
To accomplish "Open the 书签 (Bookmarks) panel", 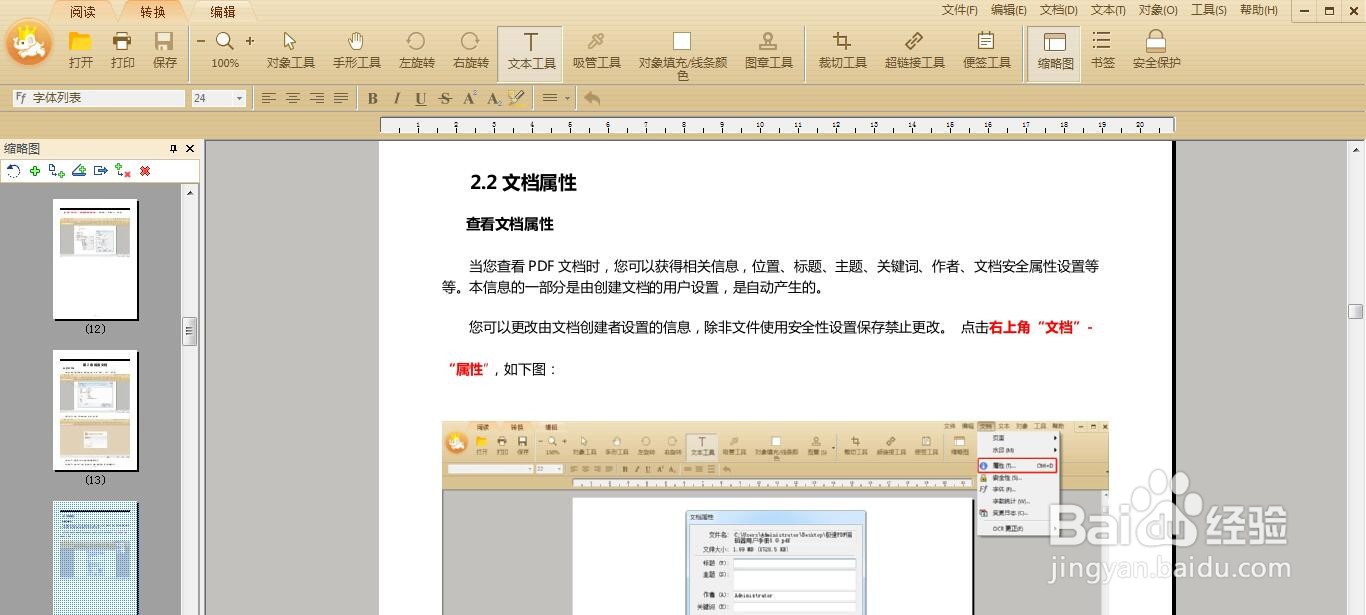I will tap(1101, 50).
